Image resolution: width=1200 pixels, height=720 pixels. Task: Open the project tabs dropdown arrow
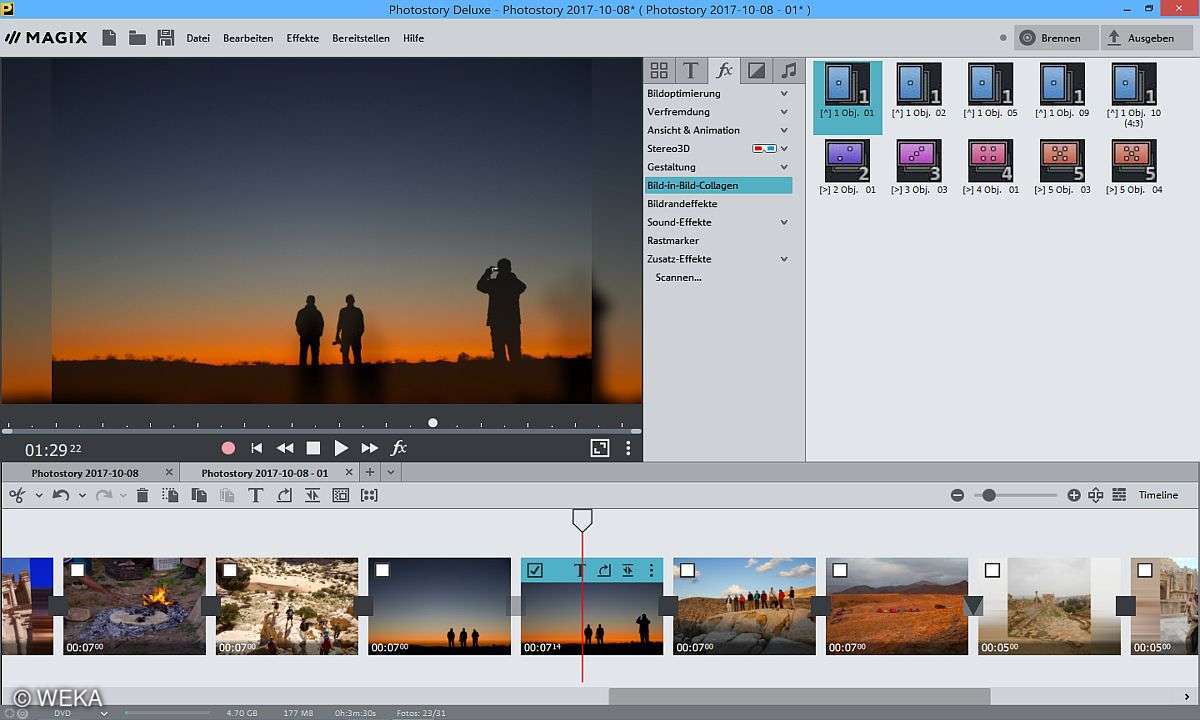pos(391,472)
